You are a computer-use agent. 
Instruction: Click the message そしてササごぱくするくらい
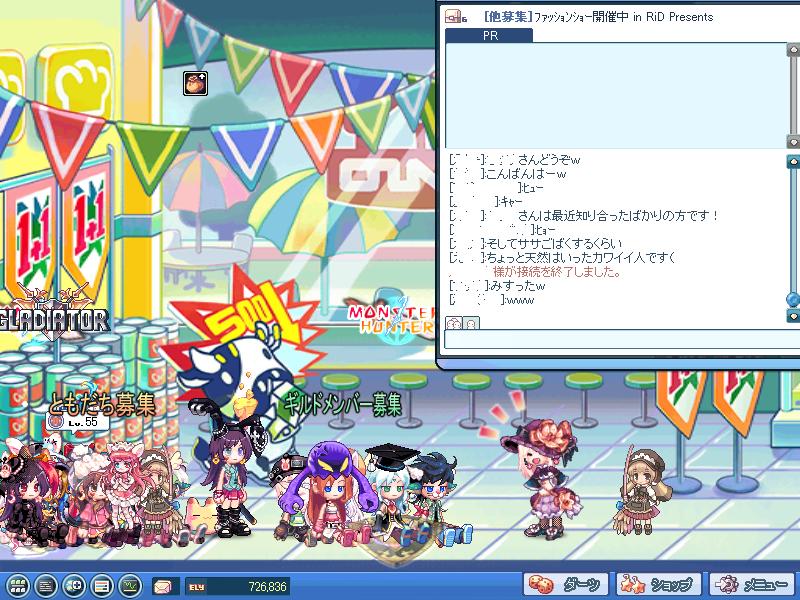click(x=555, y=243)
